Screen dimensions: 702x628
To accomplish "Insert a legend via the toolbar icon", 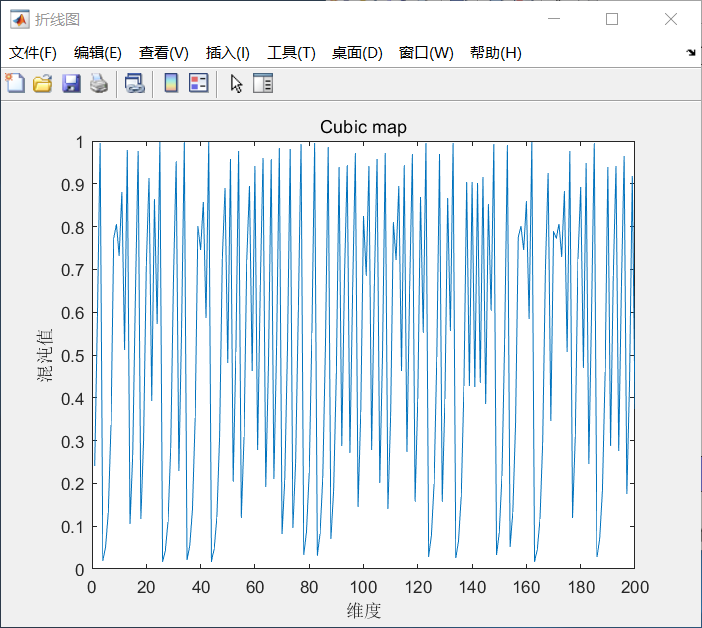I will click(x=199, y=83).
